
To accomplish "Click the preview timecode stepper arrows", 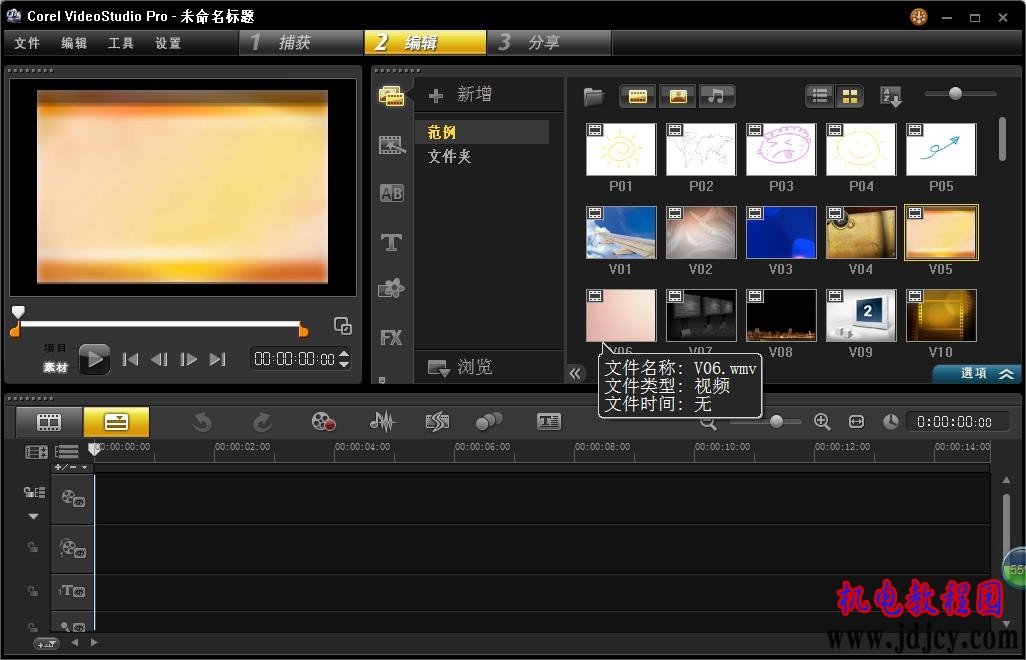I will tap(344, 358).
